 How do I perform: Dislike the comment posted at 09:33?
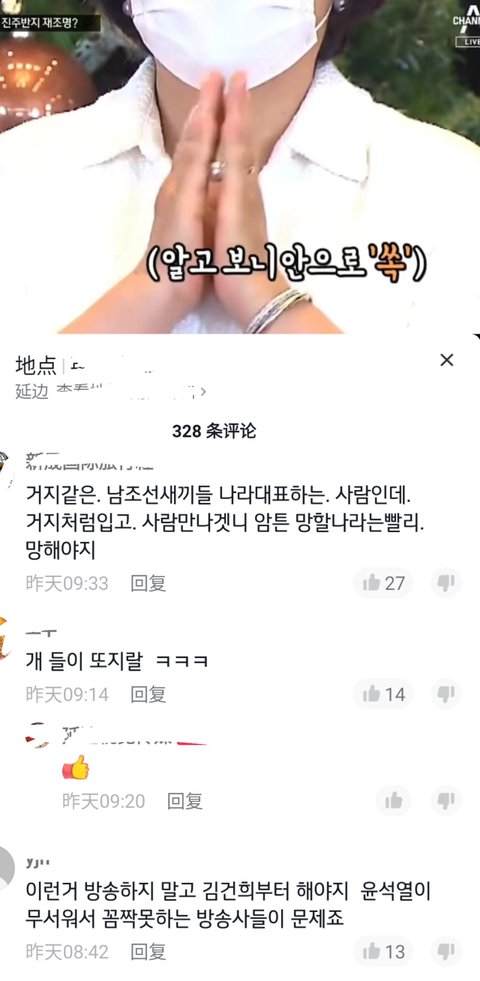tap(446, 583)
